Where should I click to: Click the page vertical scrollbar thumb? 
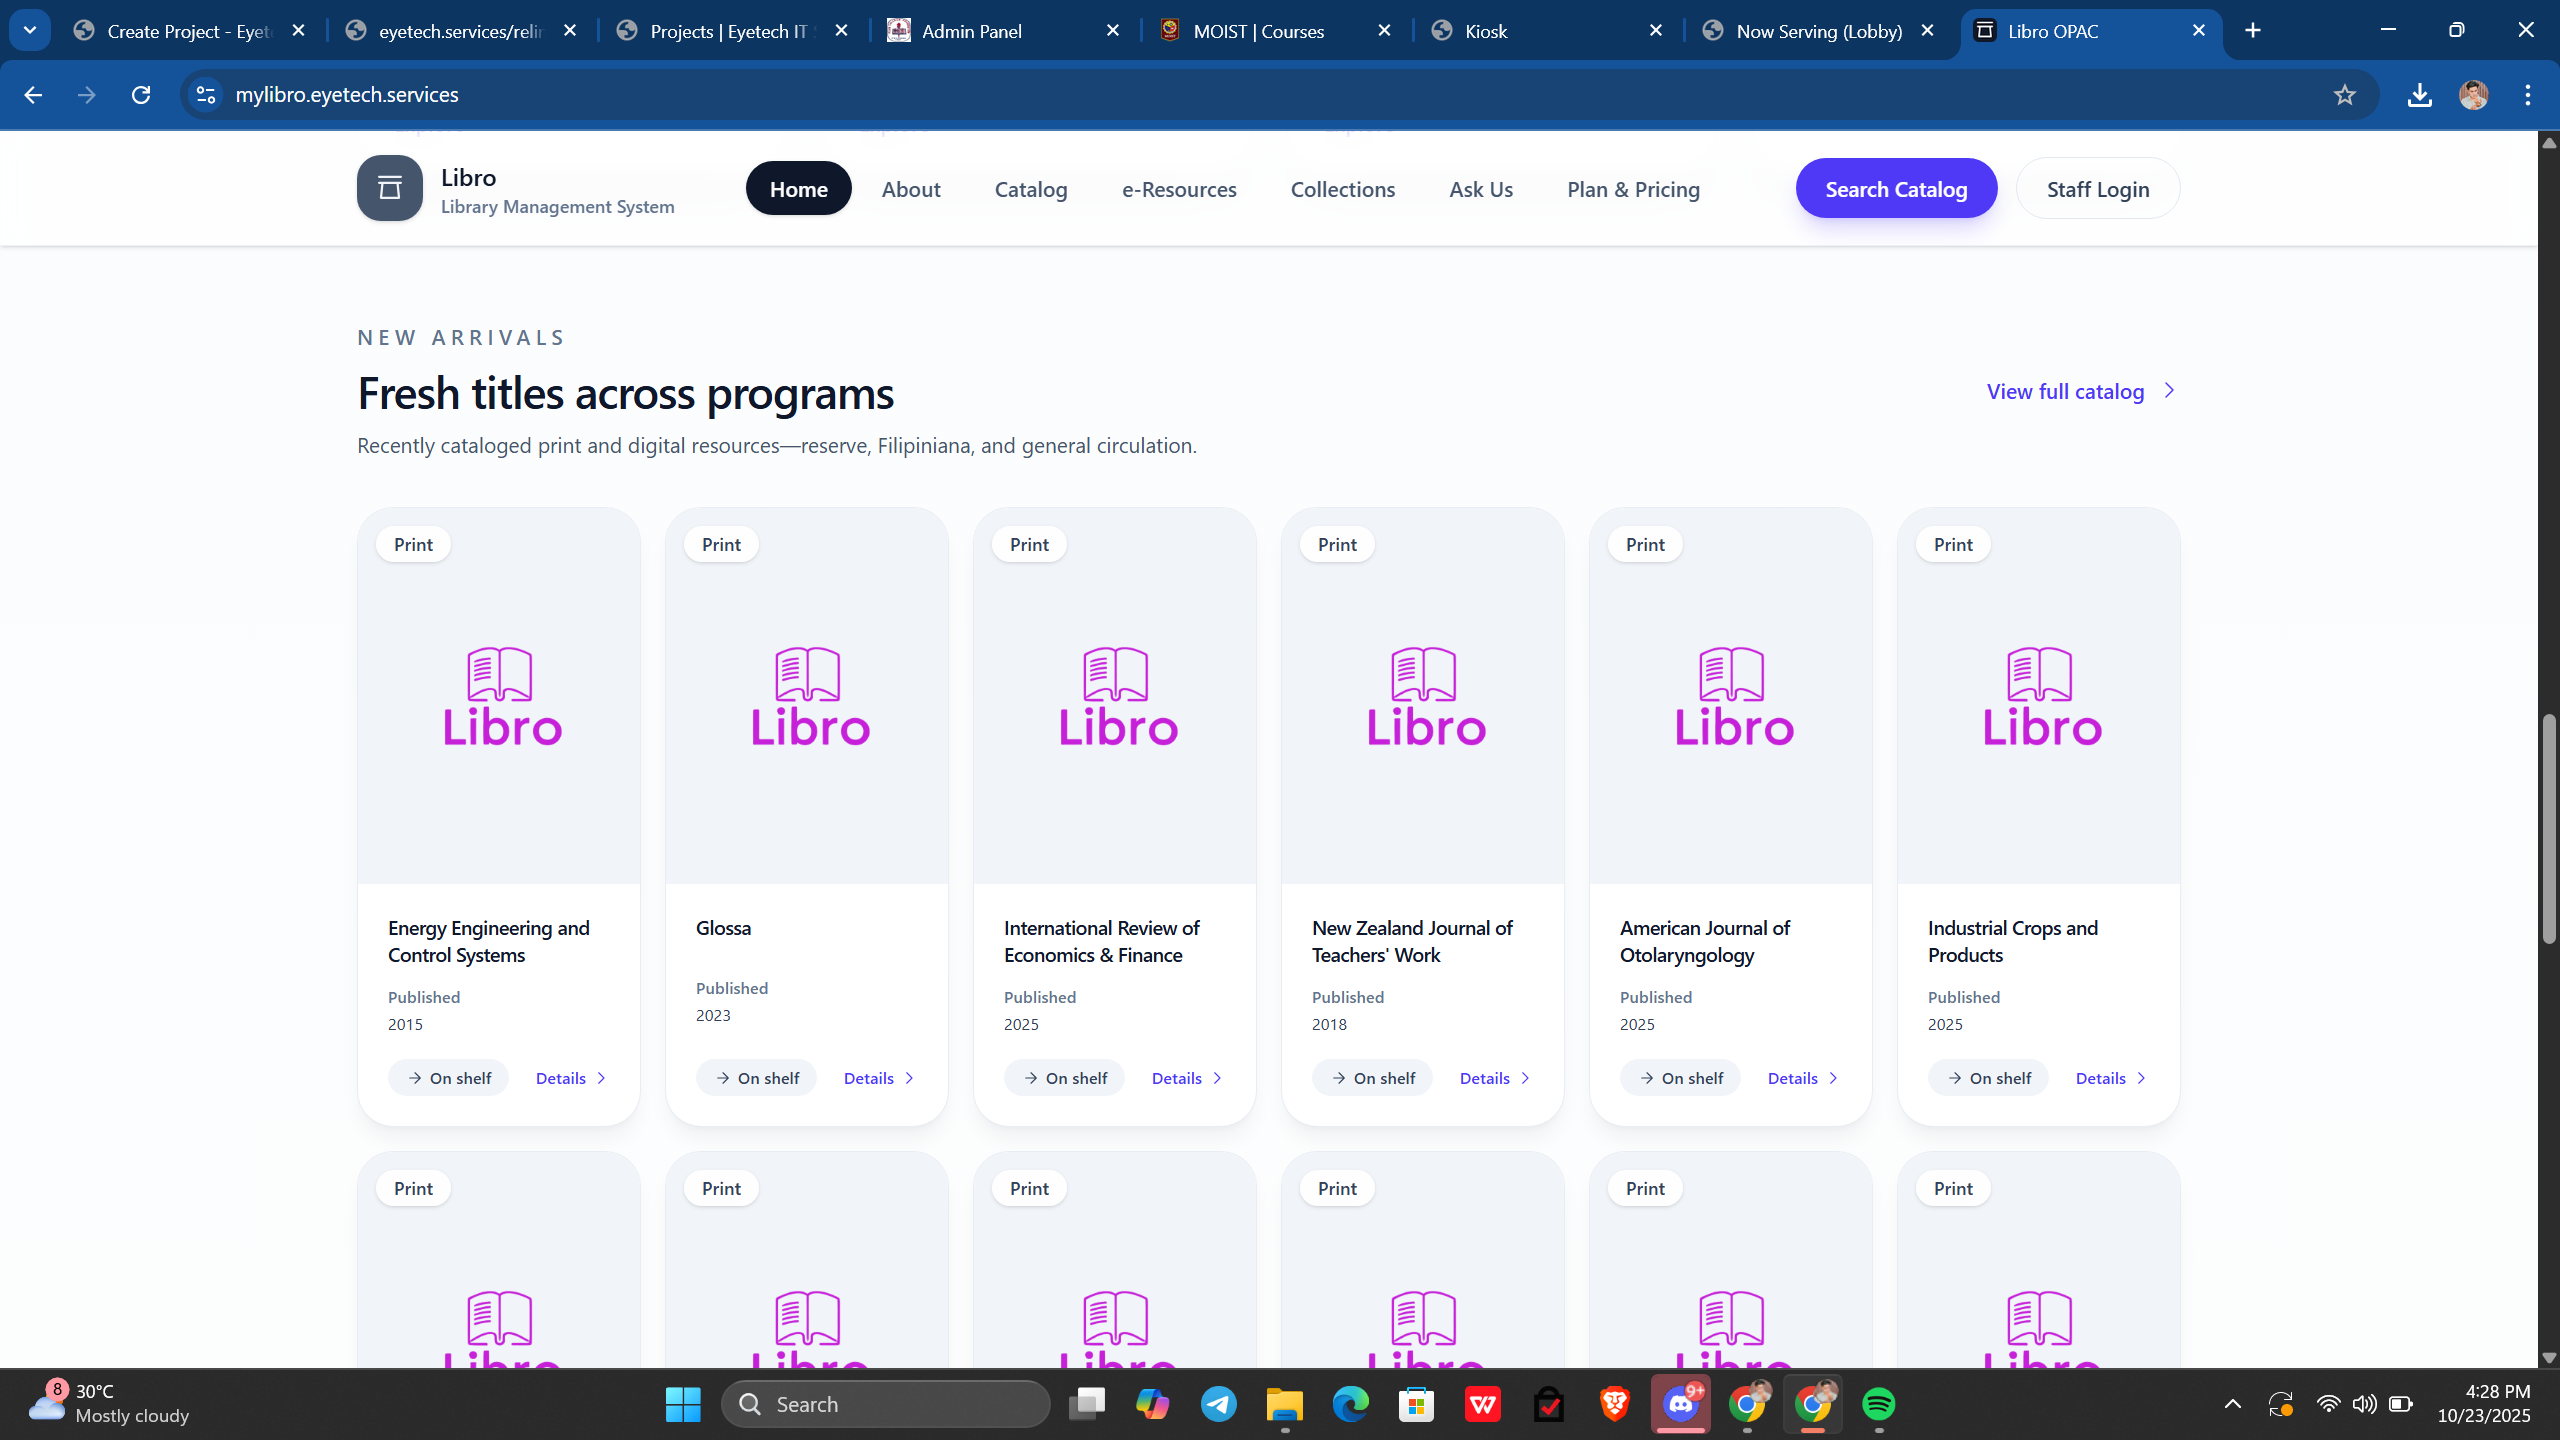[2549, 830]
